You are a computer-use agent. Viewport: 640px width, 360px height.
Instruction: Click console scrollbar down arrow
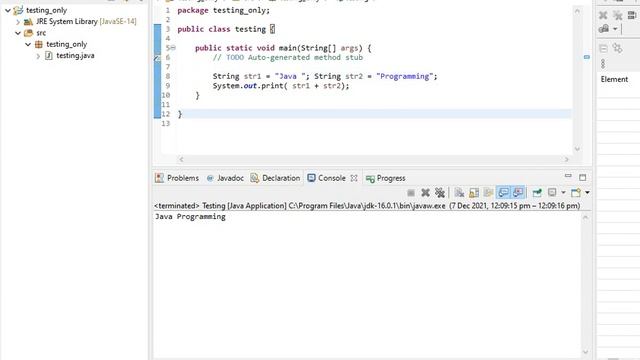click(x=585, y=352)
